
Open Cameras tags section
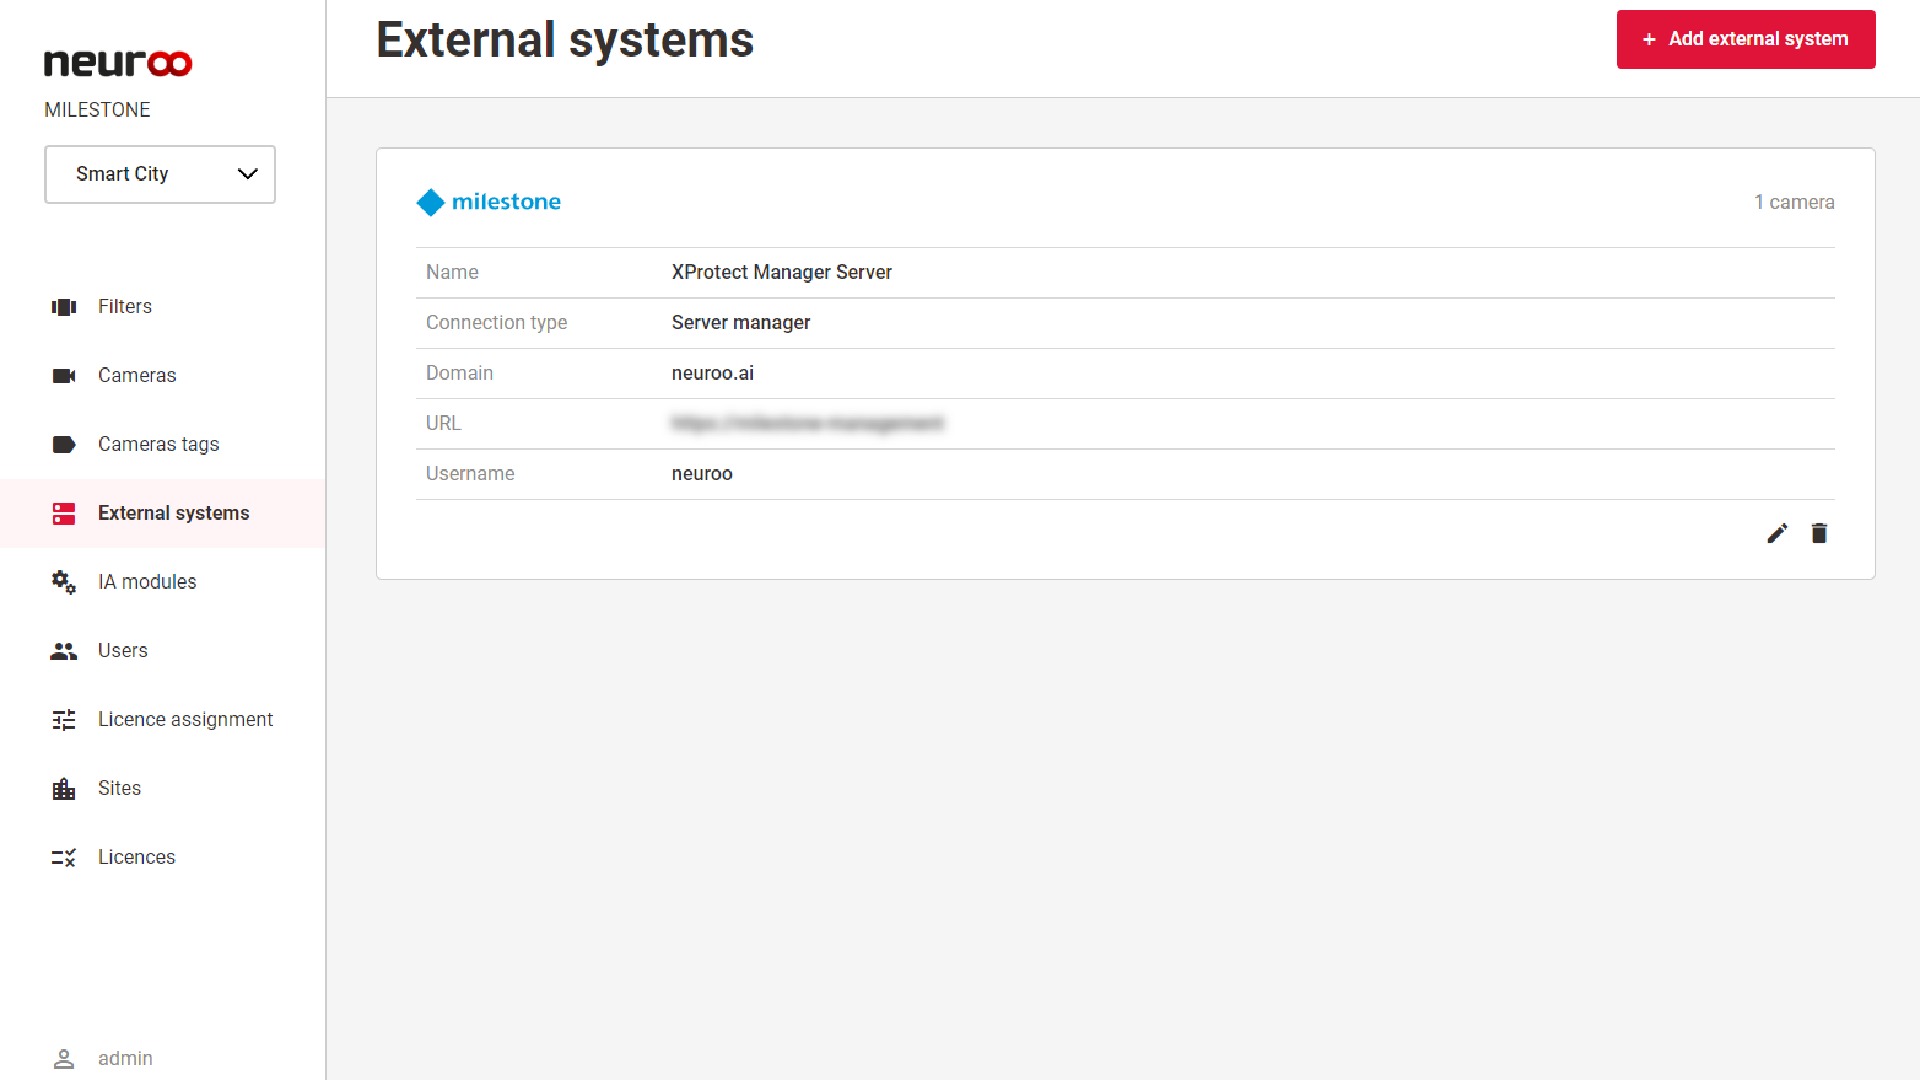(158, 445)
